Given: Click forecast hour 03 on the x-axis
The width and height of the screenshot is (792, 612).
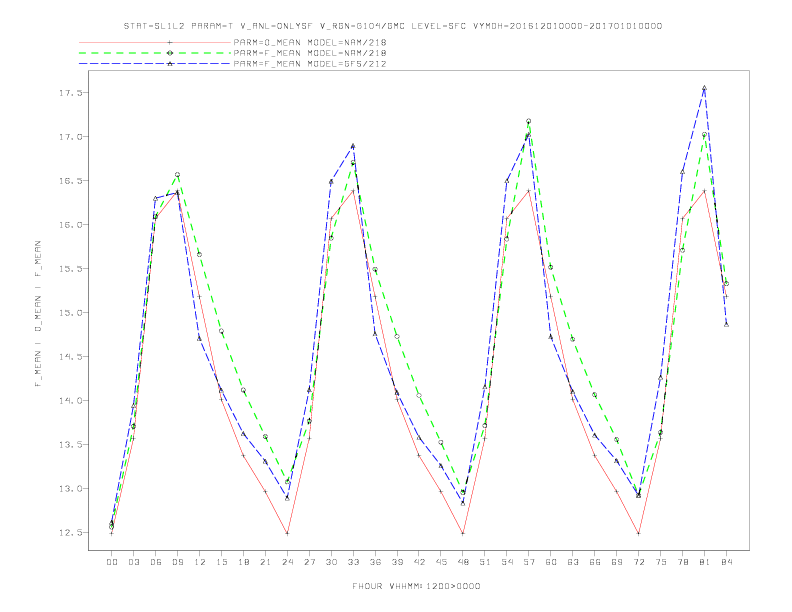Looking at the screenshot, I should 133,562.
